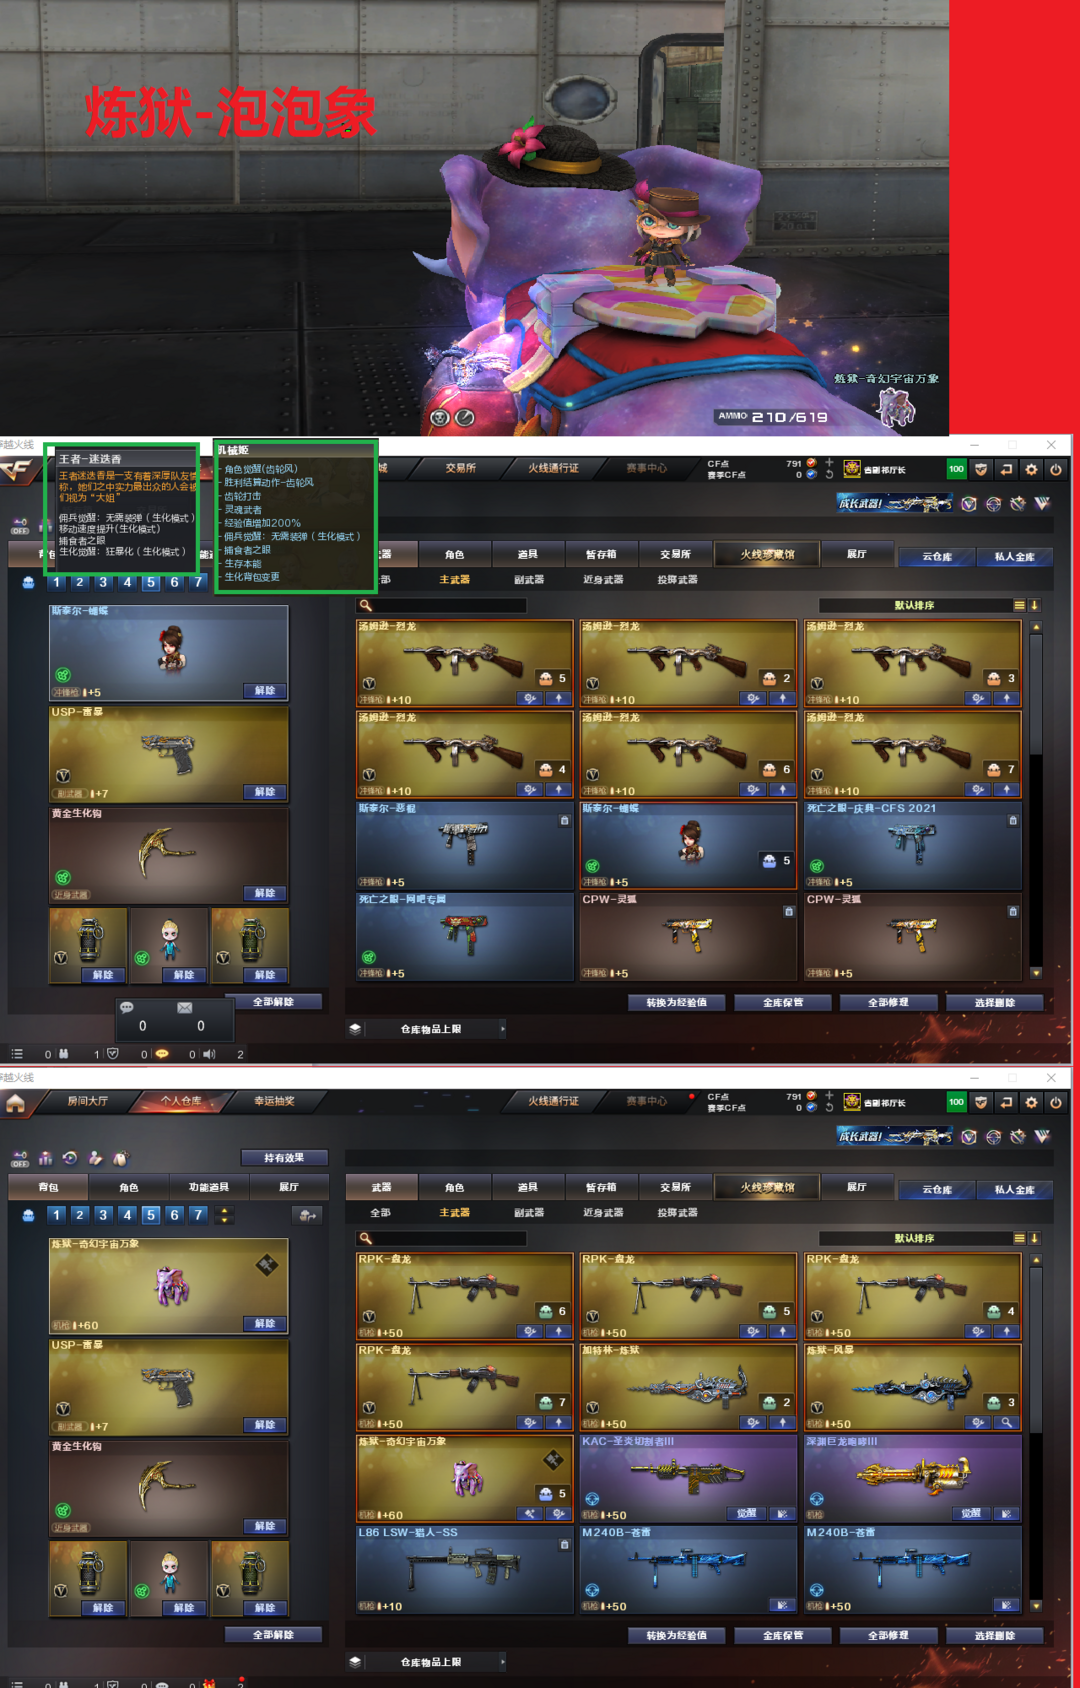Click upgrade arrow on 加特林-炼狱 card

click(782, 1422)
